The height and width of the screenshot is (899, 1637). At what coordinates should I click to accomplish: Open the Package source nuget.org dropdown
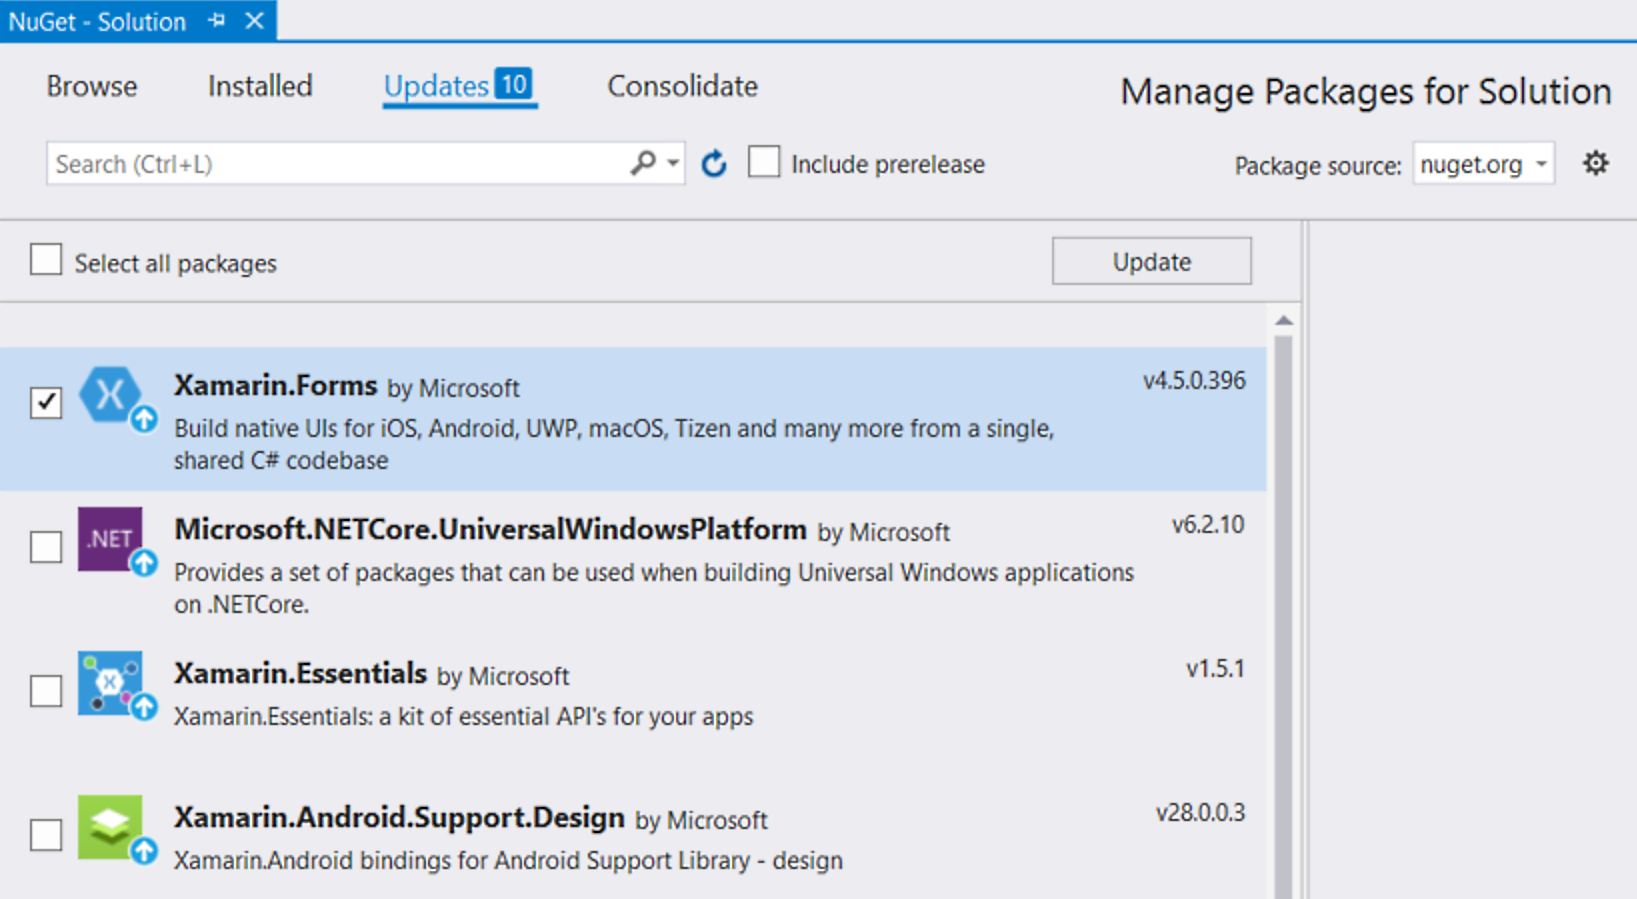1484,163
